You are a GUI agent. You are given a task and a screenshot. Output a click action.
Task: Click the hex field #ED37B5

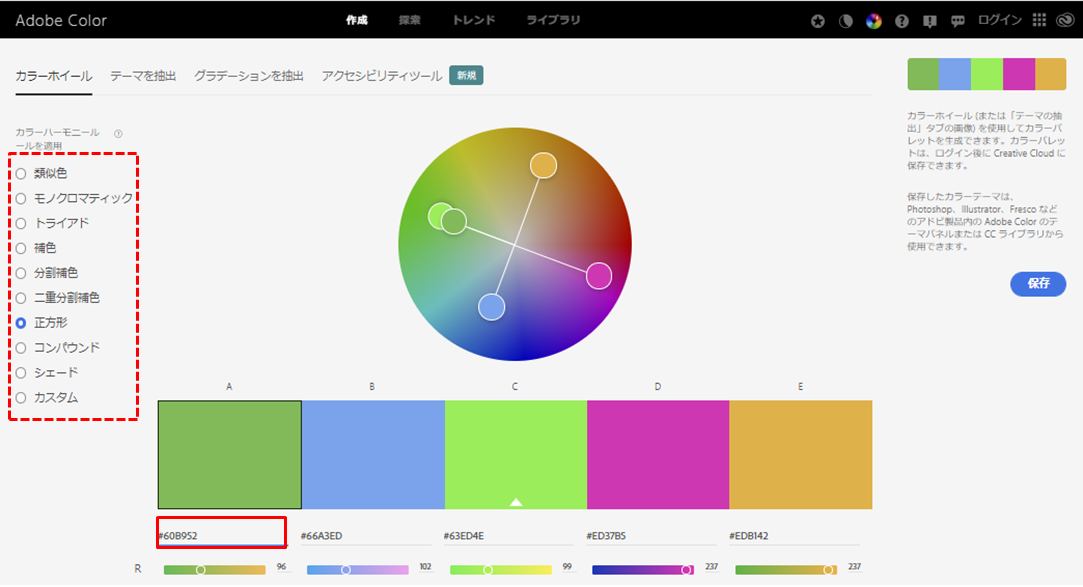click(x=652, y=536)
